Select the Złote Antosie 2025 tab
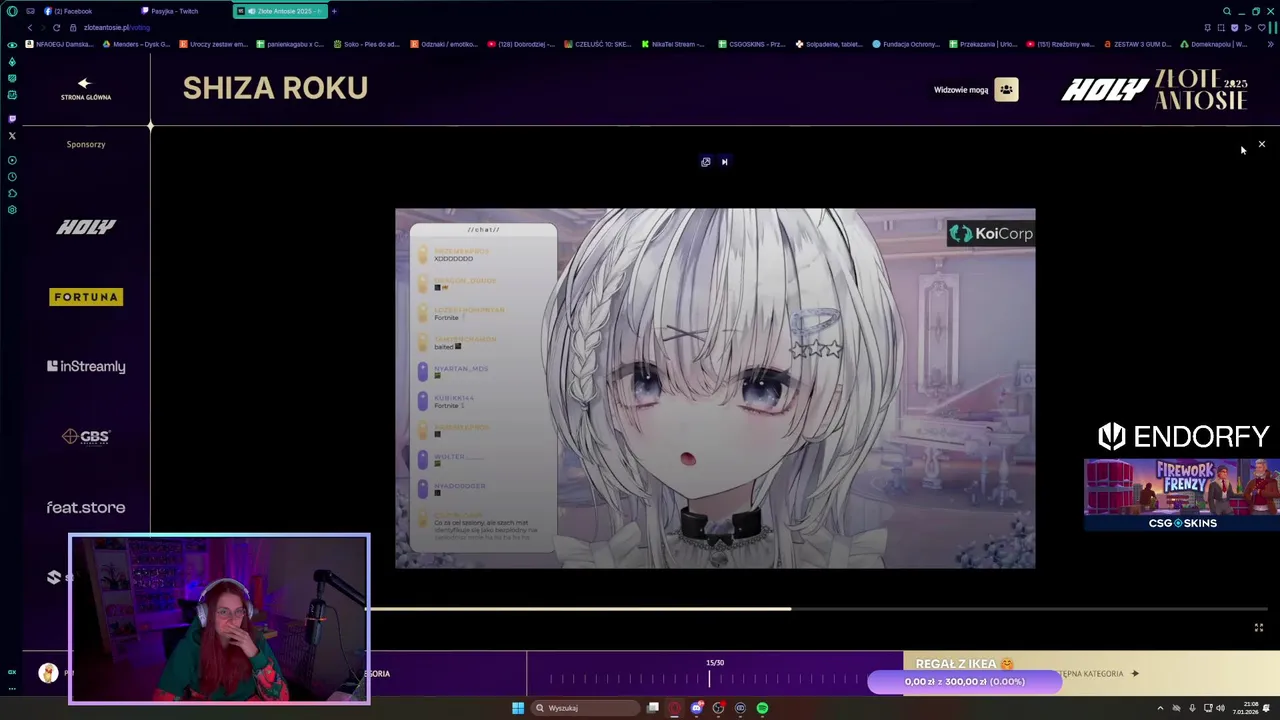 (280, 11)
